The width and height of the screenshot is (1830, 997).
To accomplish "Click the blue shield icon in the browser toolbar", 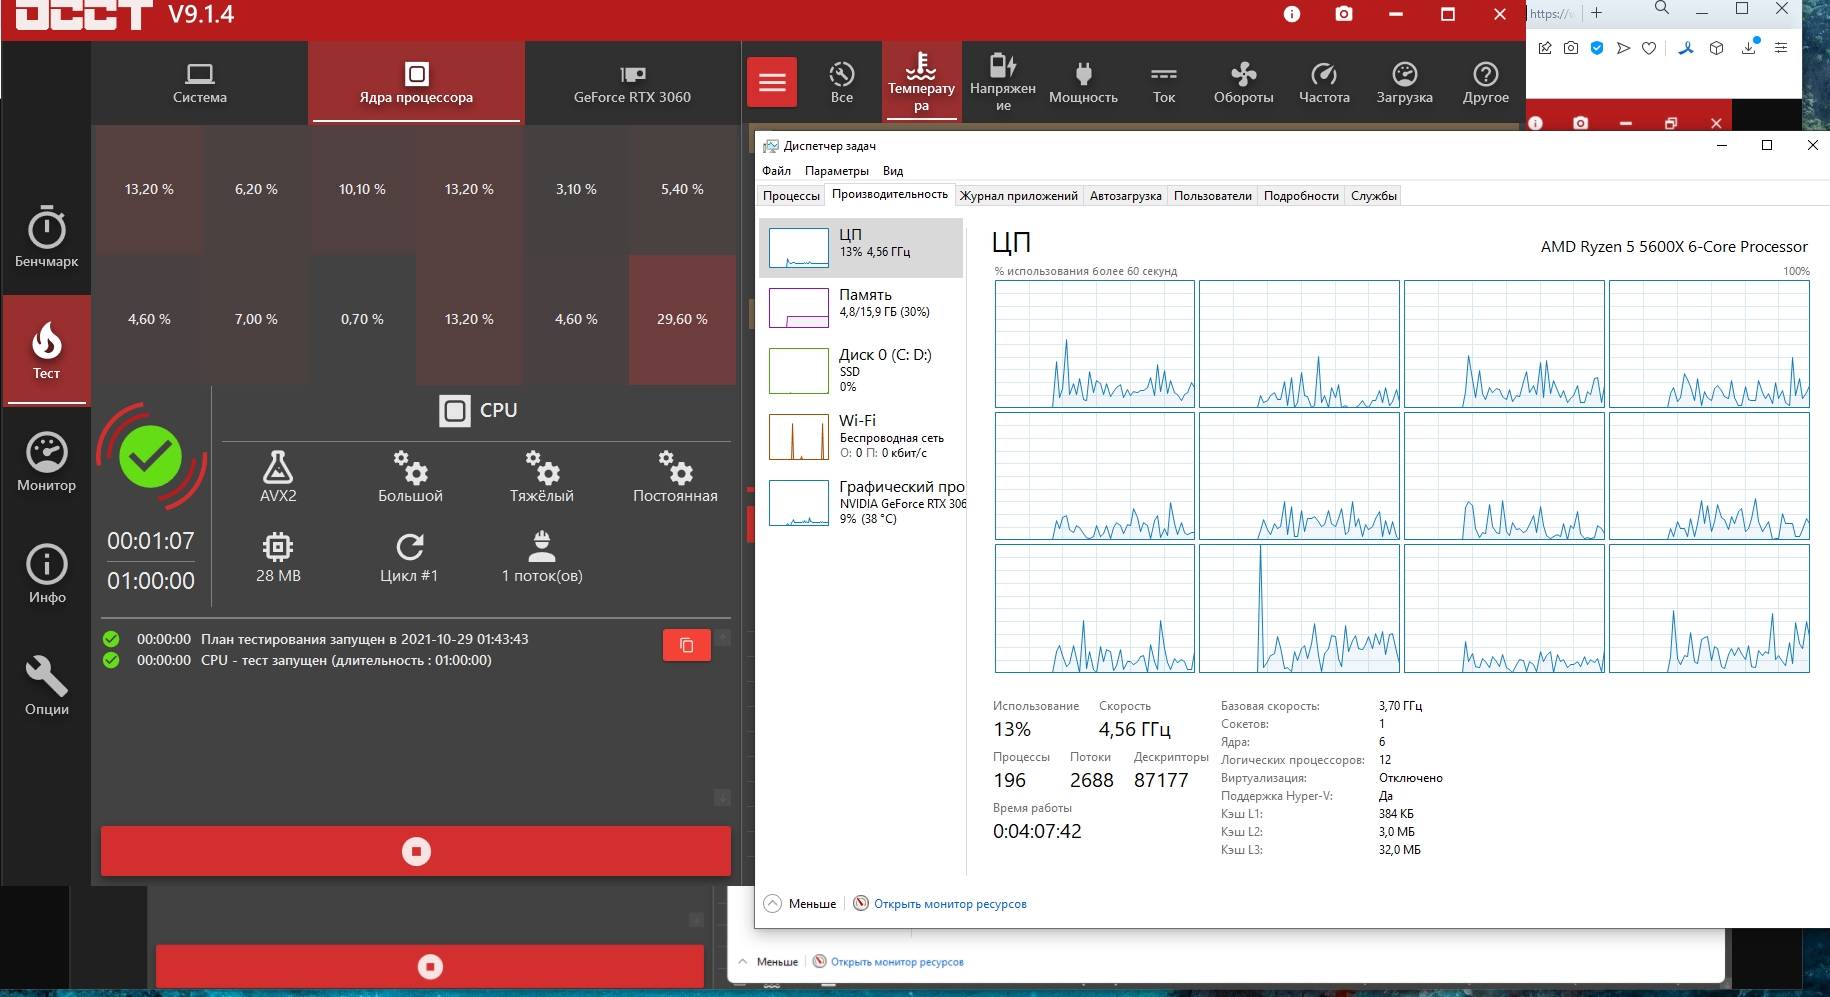I will 1597,48.
